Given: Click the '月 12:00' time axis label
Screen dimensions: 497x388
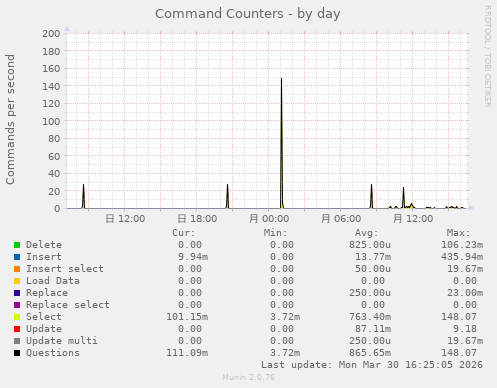Looking at the screenshot, I should tap(413, 219).
